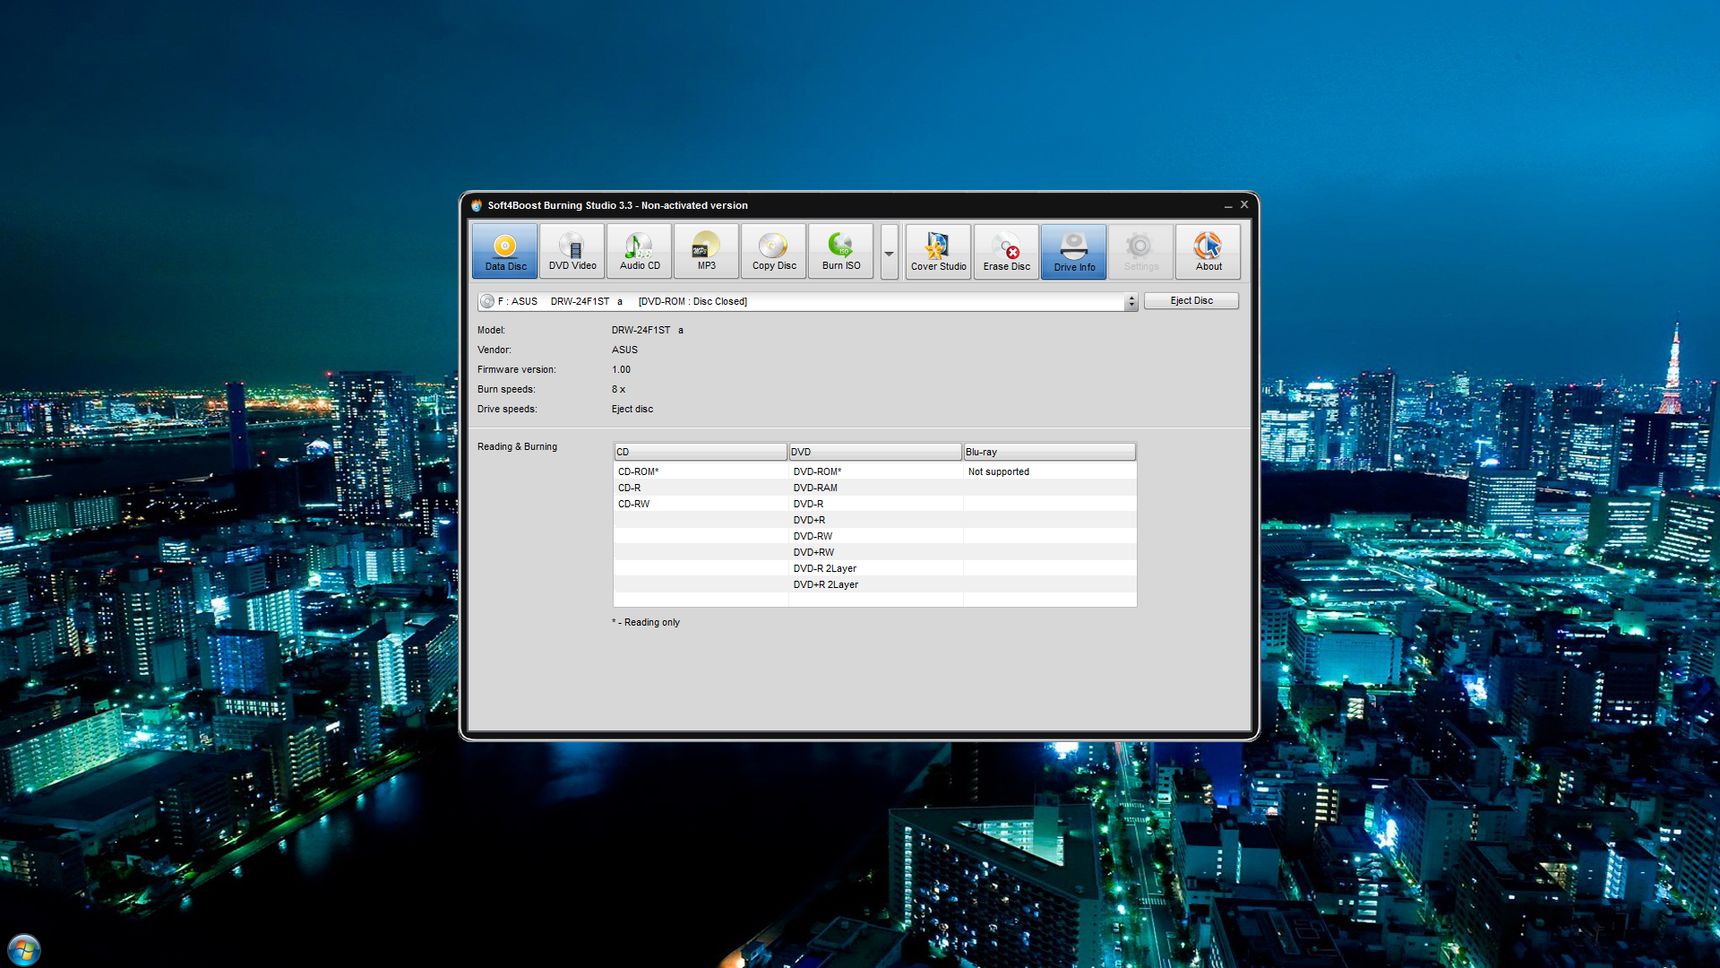Click the DVD column header
Image resolution: width=1720 pixels, height=968 pixels.
point(875,452)
